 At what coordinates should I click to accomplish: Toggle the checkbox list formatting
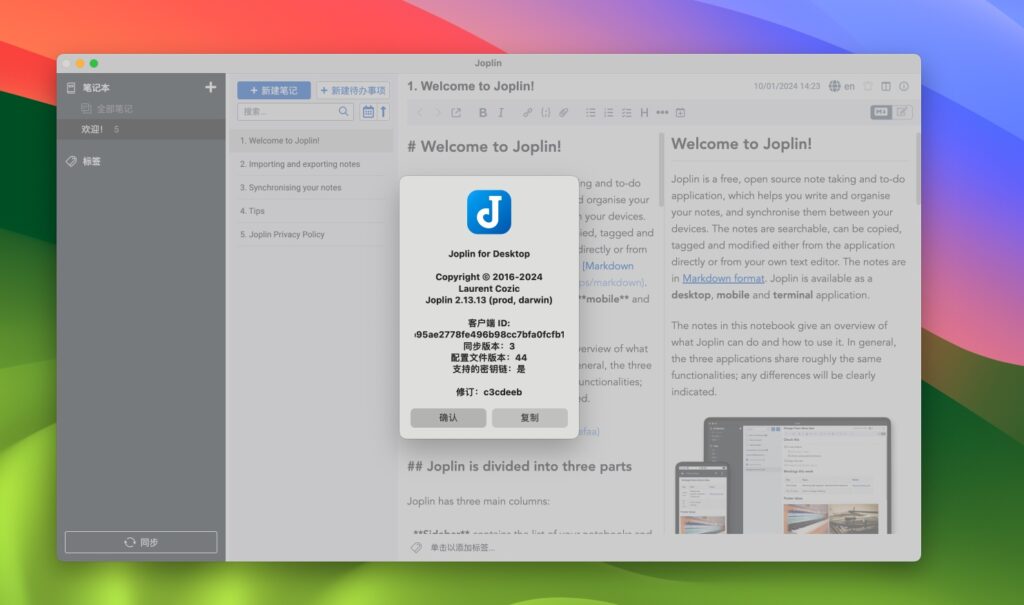click(626, 112)
